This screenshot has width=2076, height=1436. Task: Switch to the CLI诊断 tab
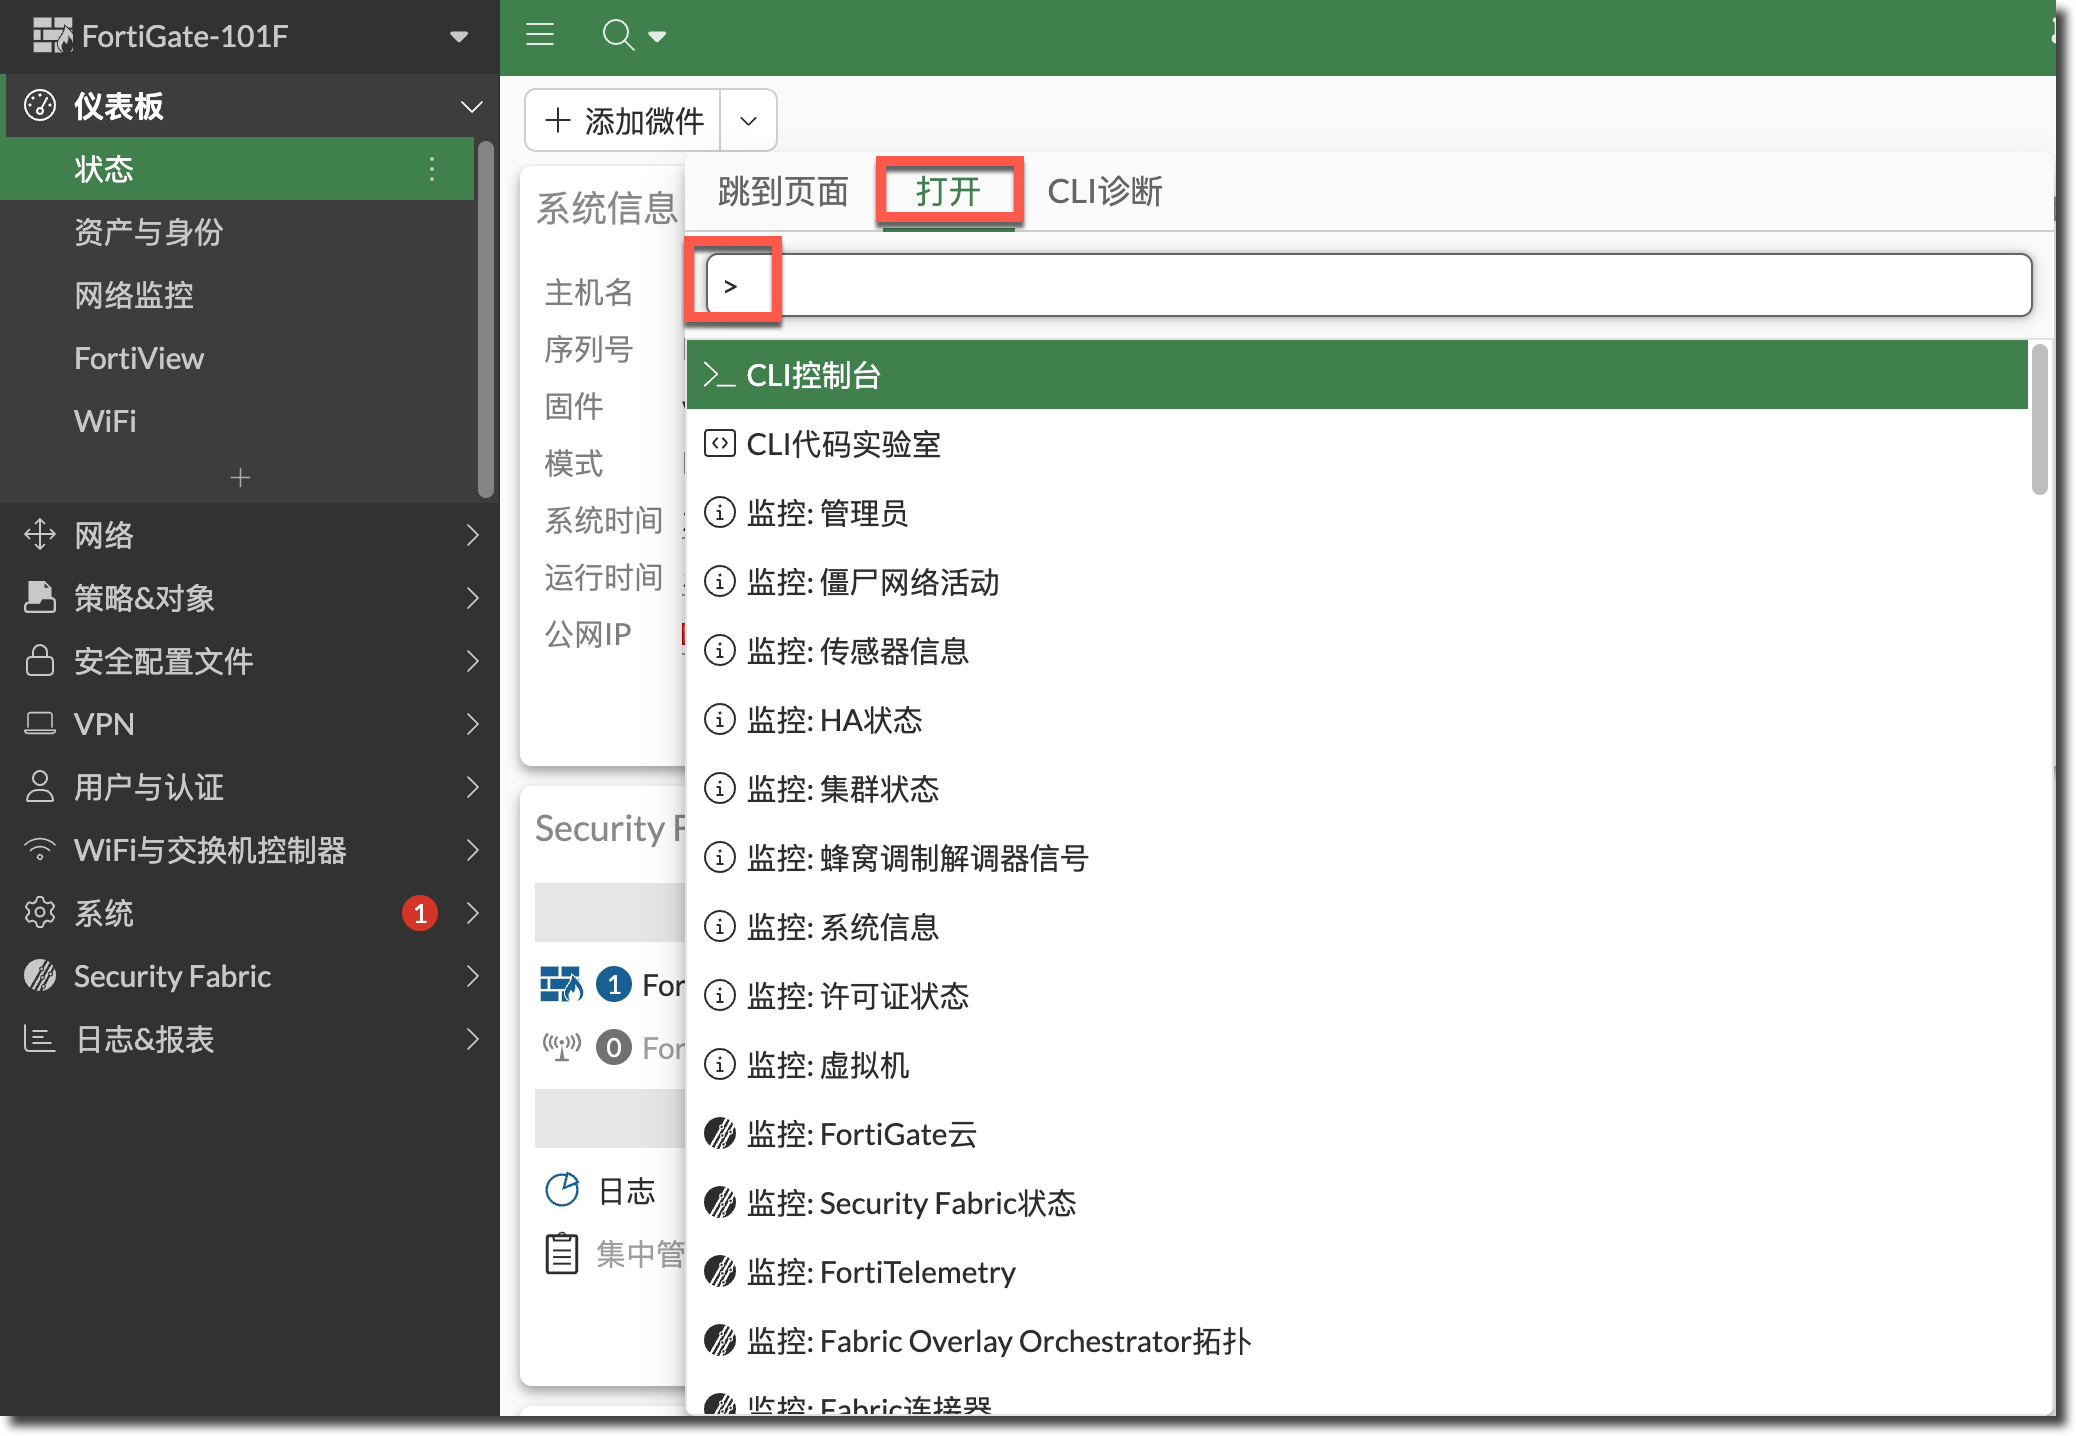[1105, 191]
